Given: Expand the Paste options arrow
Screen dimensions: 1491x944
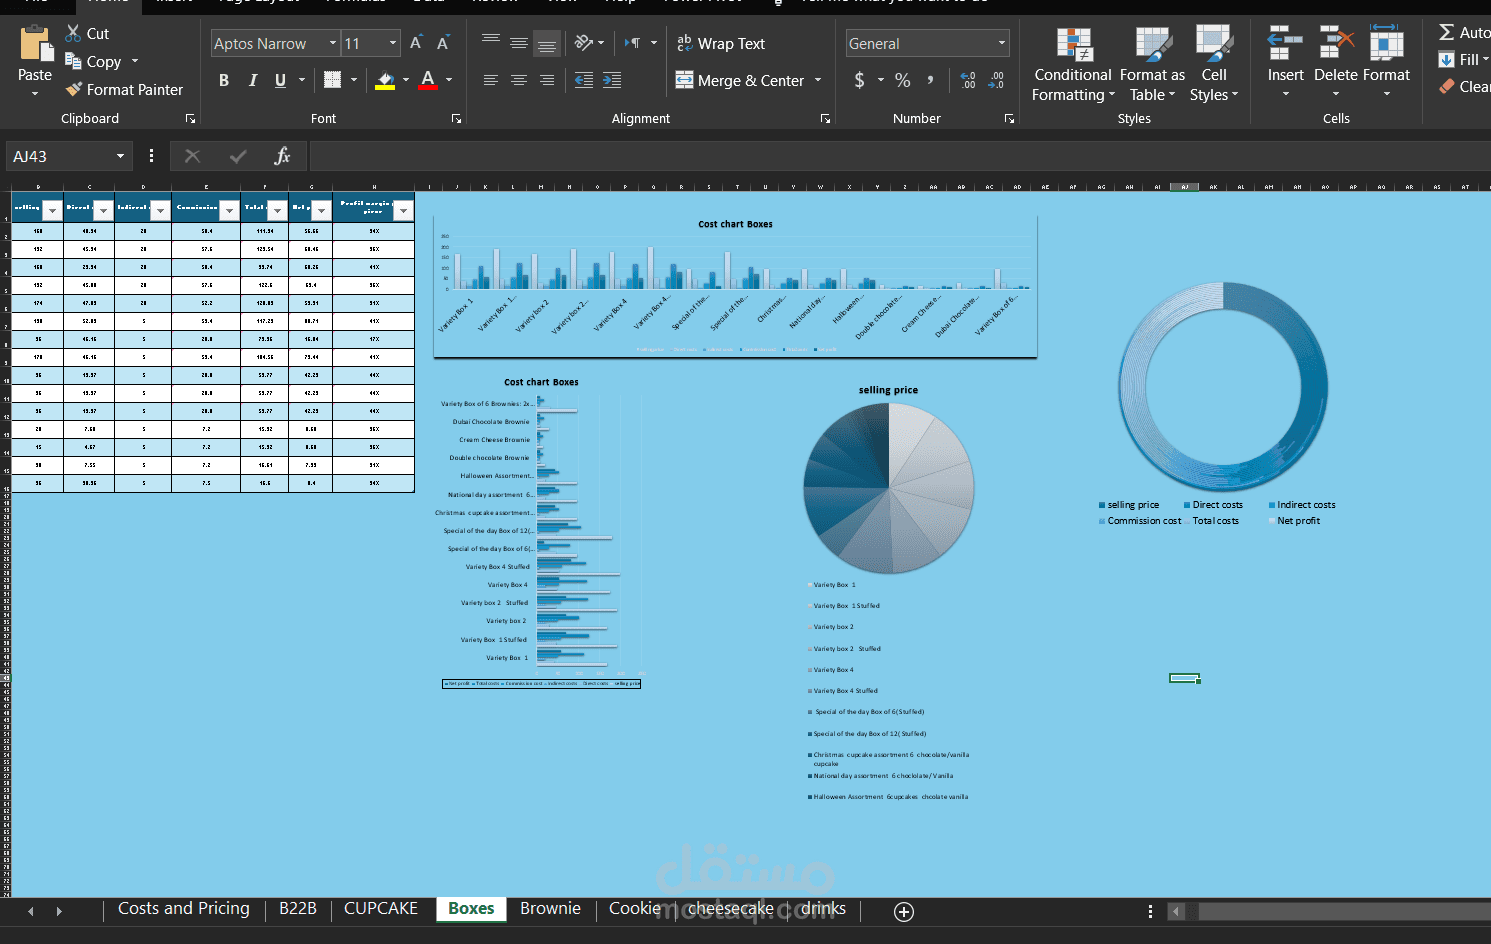Looking at the screenshot, I should pyautogui.click(x=35, y=94).
